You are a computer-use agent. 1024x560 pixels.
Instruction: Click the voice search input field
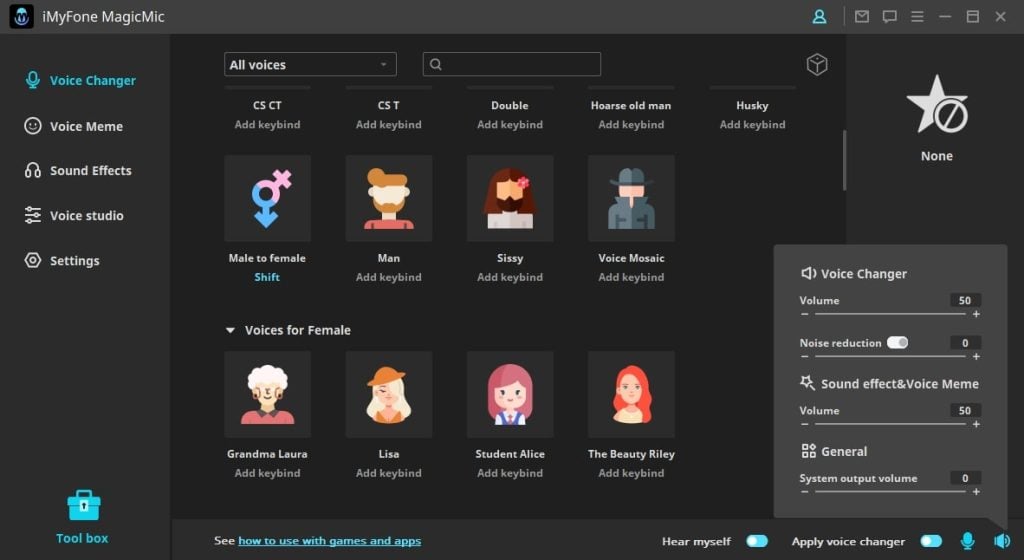click(512, 64)
